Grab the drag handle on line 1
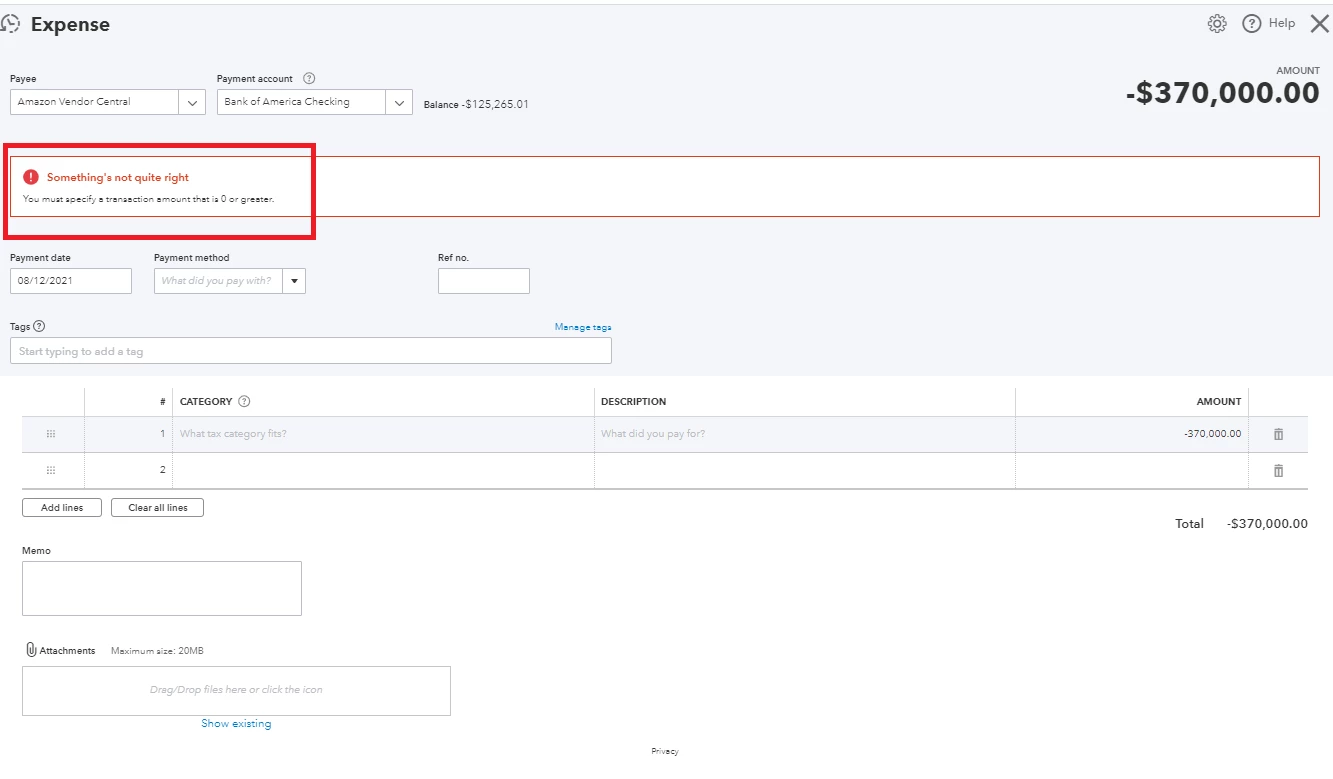Screen dimensions: 1333x779 51,434
